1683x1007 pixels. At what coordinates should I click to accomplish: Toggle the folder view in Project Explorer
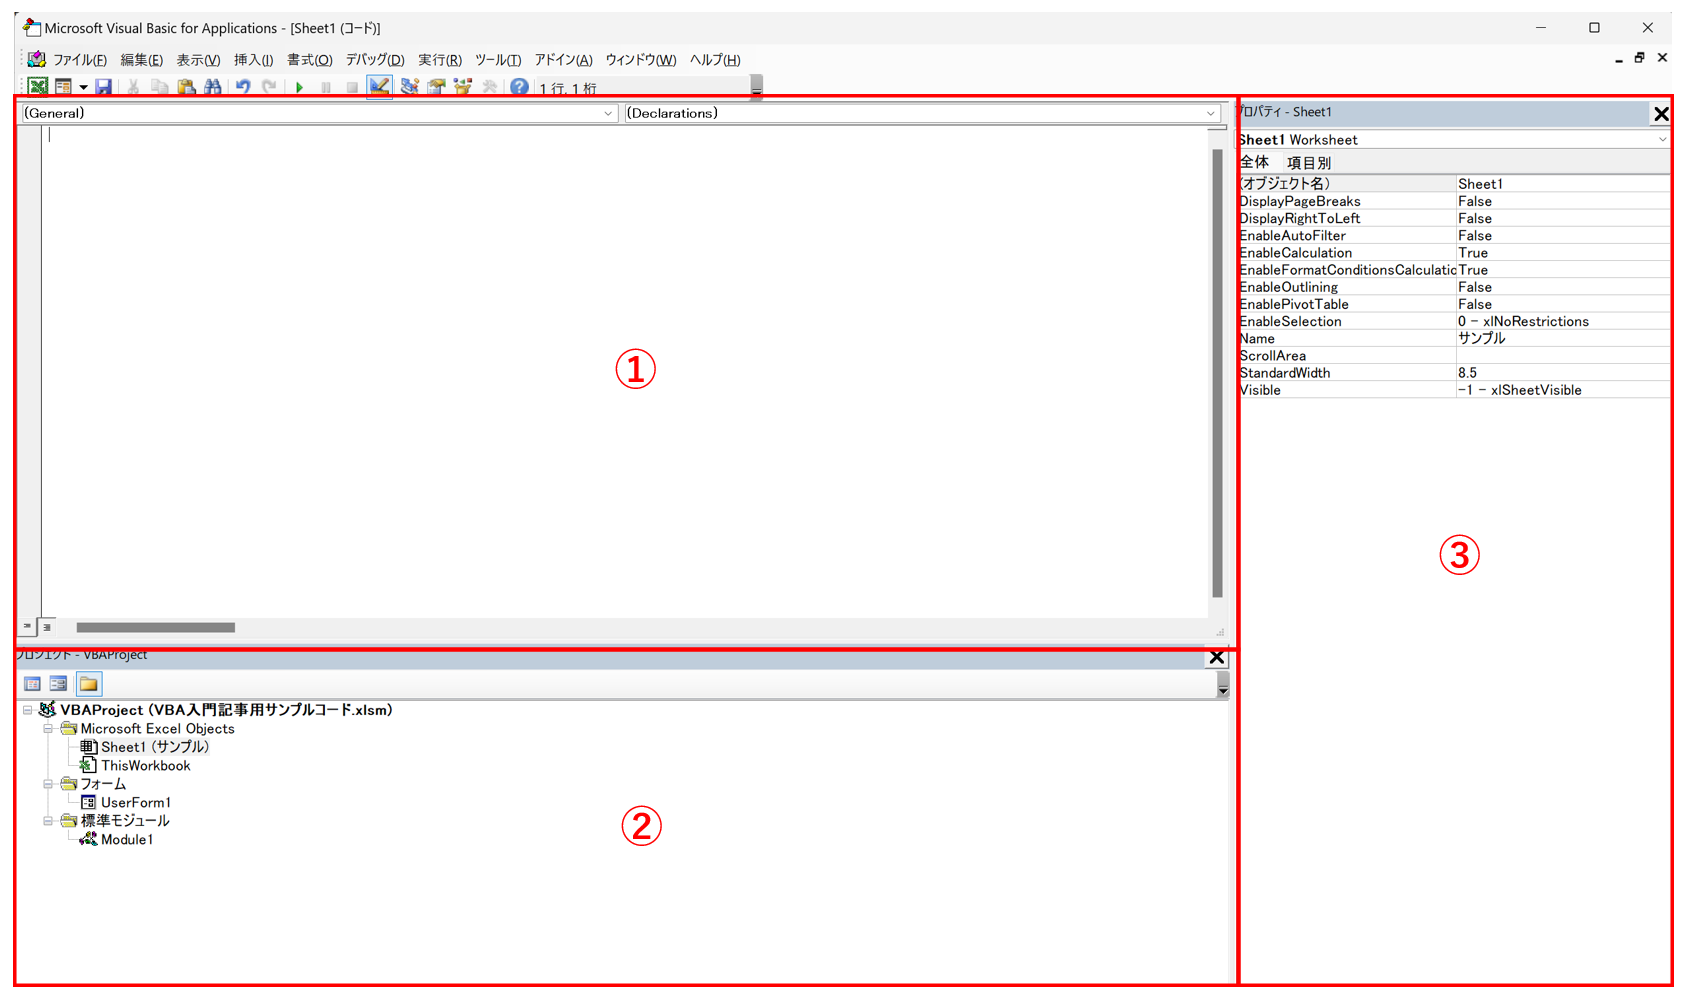click(x=88, y=683)
